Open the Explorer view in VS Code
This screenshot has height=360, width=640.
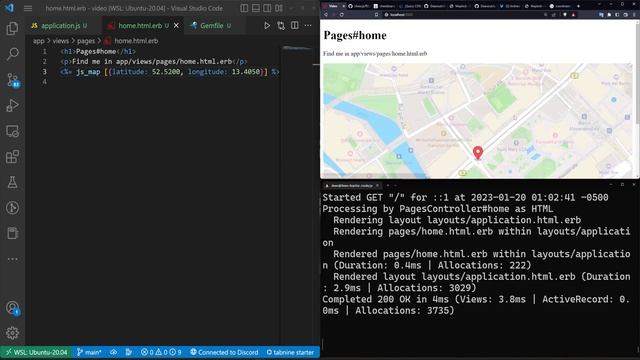point(12,28)
